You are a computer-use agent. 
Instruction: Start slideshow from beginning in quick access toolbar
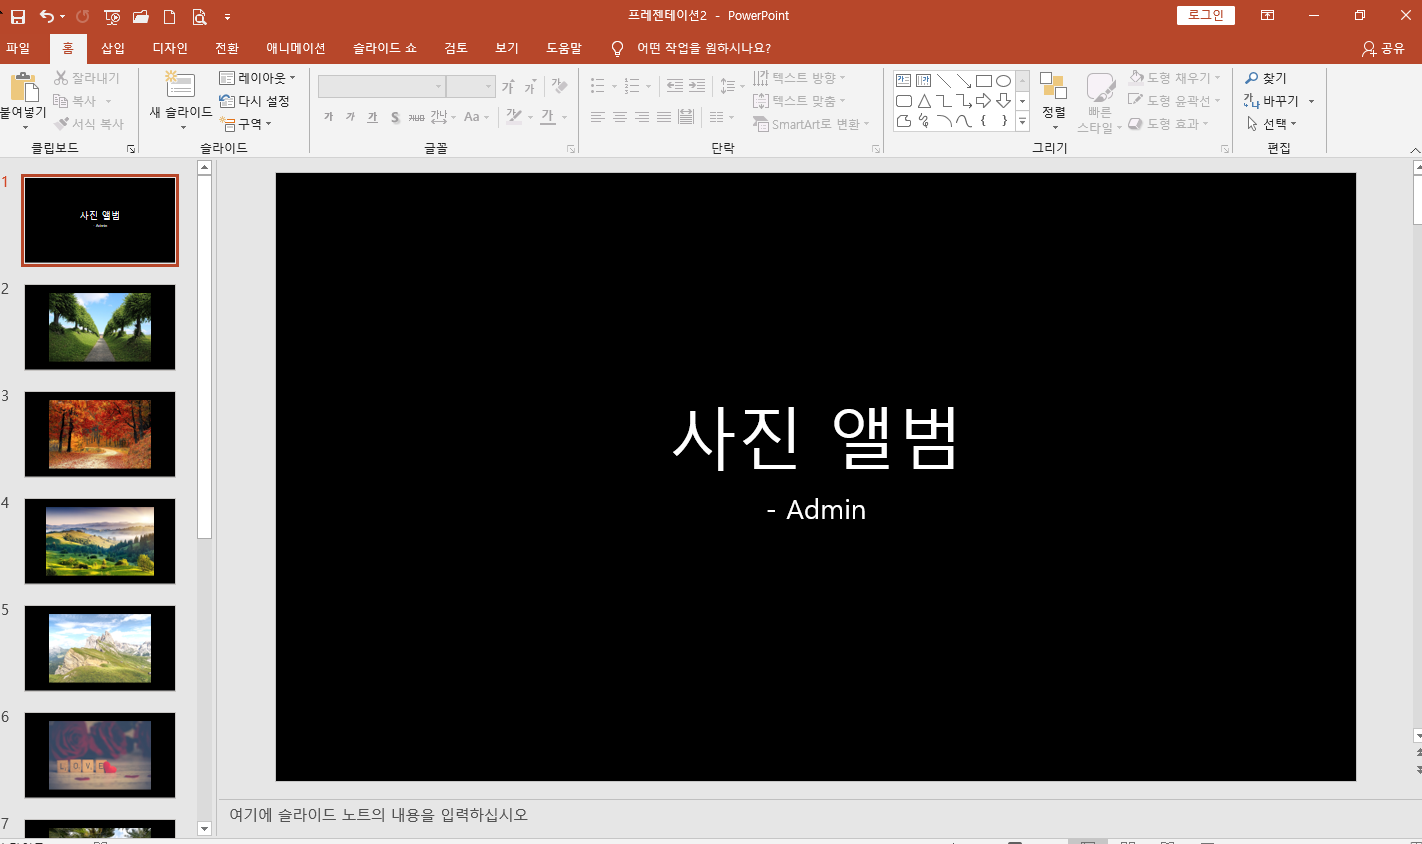[112, 16]
